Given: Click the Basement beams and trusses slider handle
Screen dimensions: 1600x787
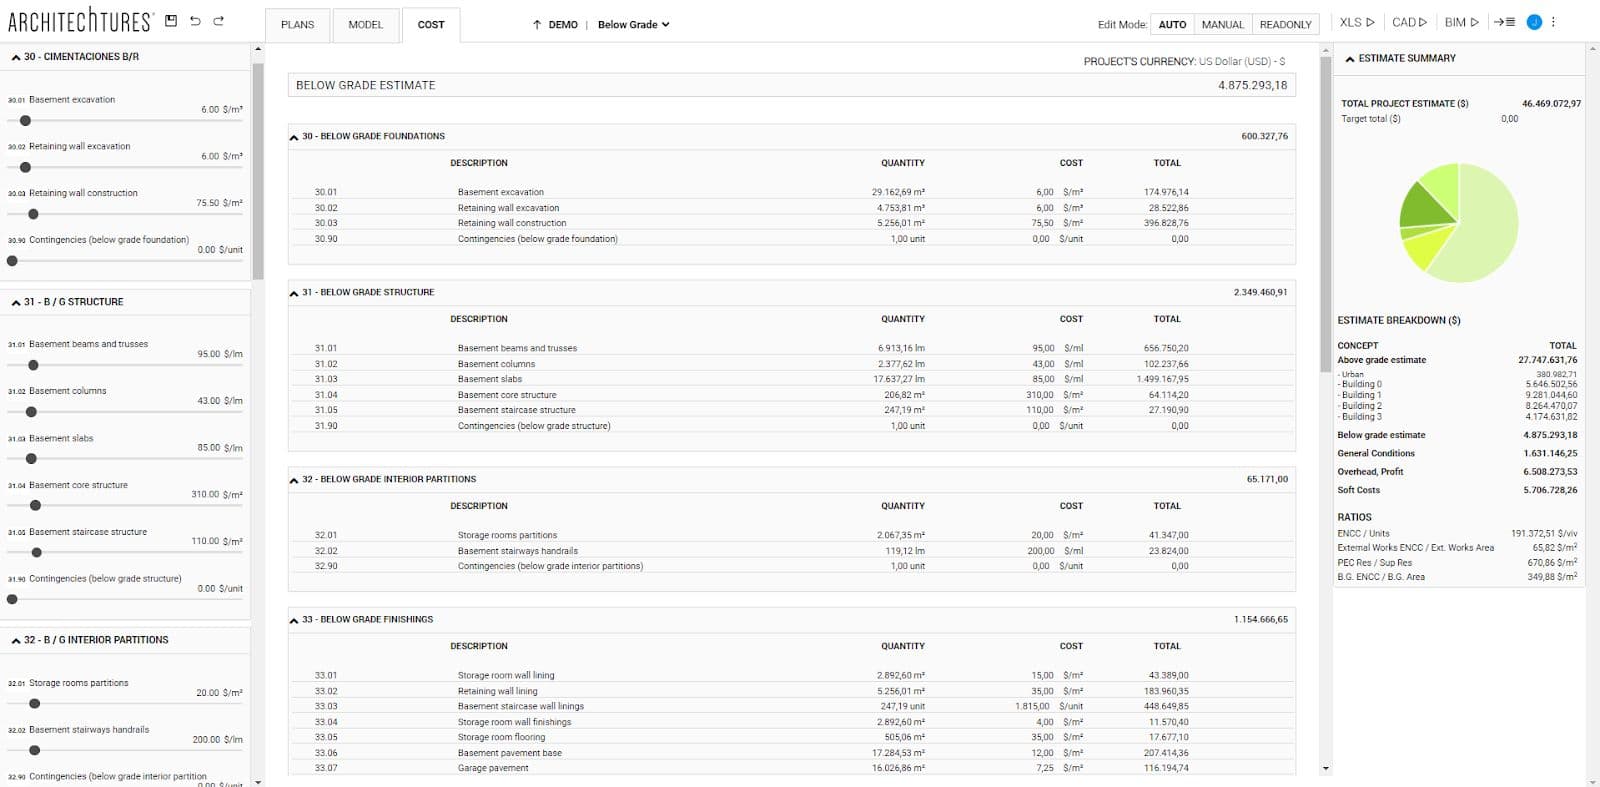Looking at the screenshot, I should pyautogui.click(x=33, y=365).
